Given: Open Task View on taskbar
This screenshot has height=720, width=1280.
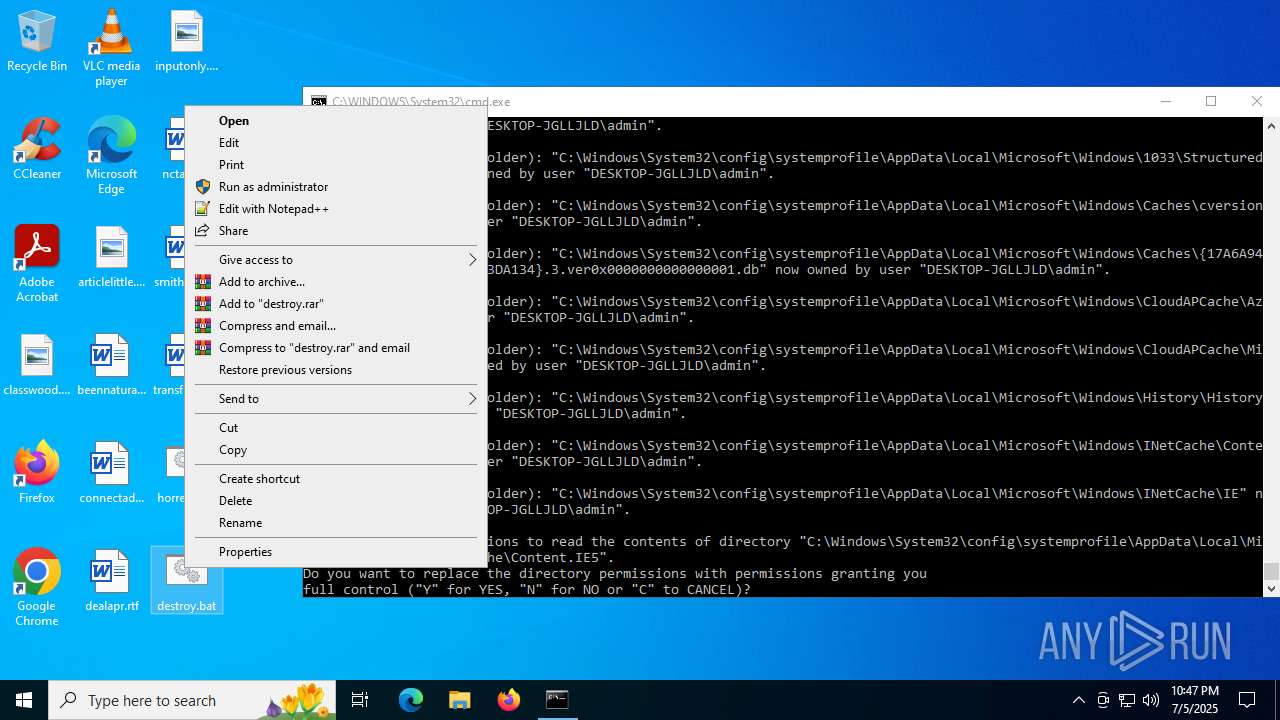Looking at the screenshot, I should coord(361,700).
